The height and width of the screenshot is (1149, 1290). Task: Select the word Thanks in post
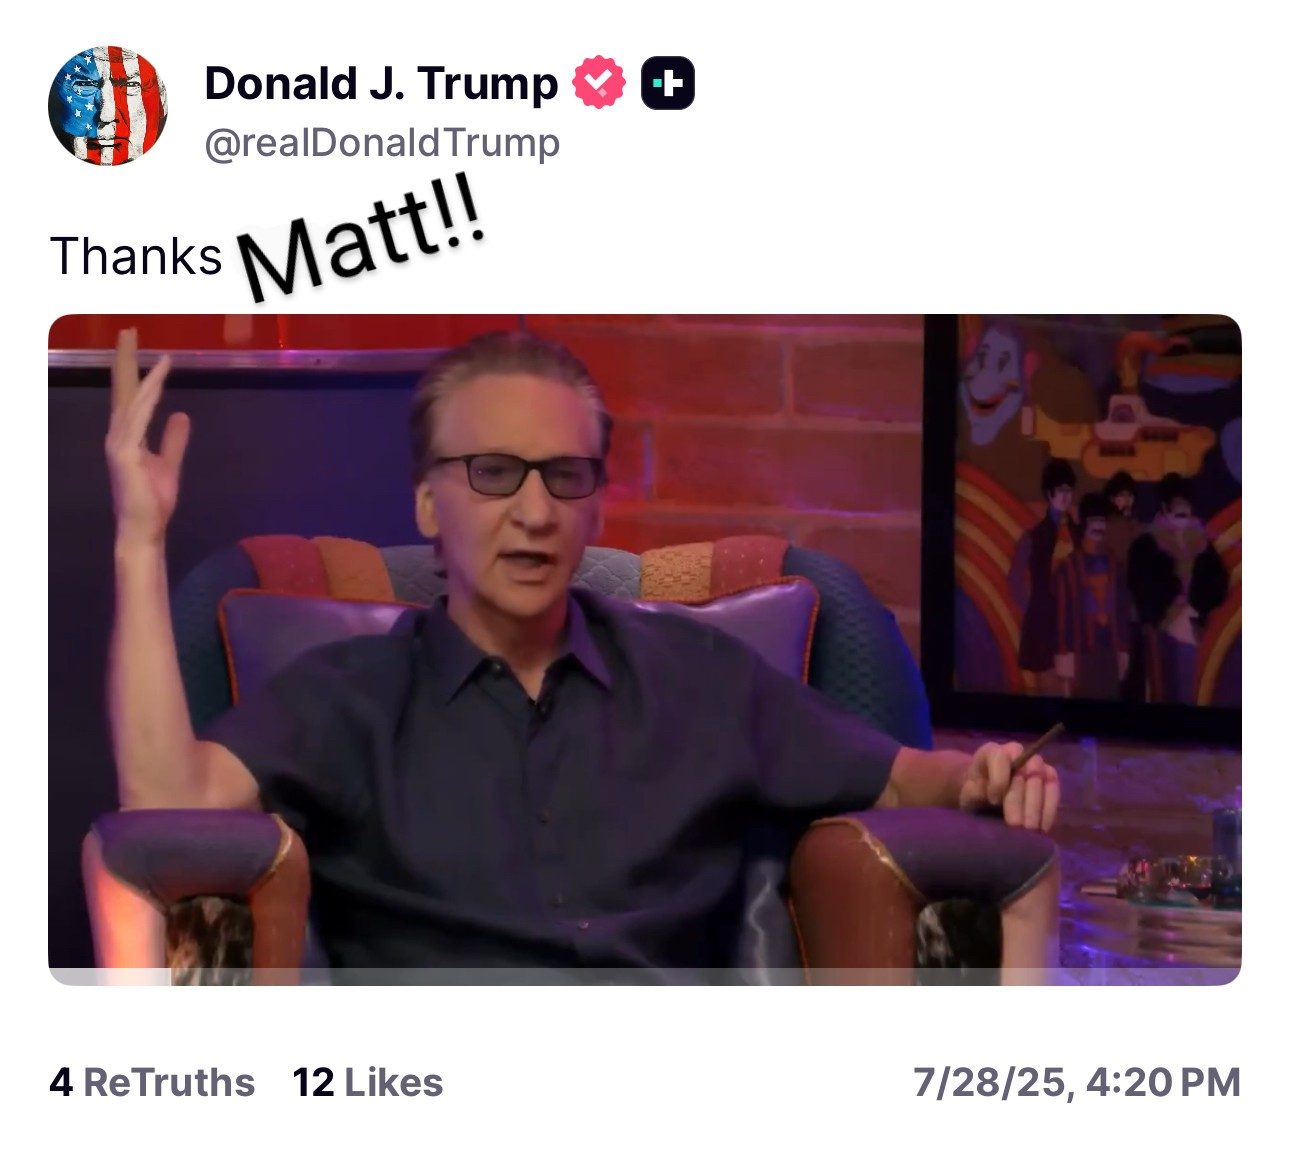(x=136, y=256)
